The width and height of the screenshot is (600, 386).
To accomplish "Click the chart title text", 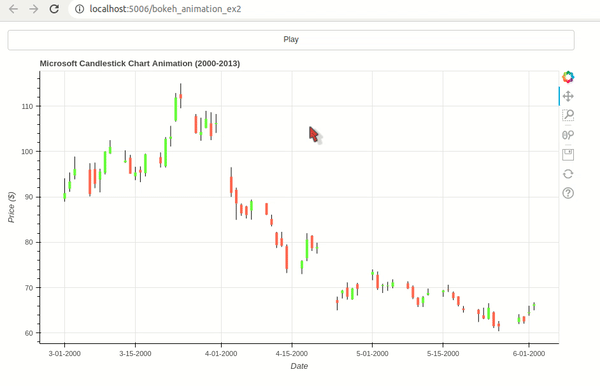I will pyautogui.click(x=140, y=64).
